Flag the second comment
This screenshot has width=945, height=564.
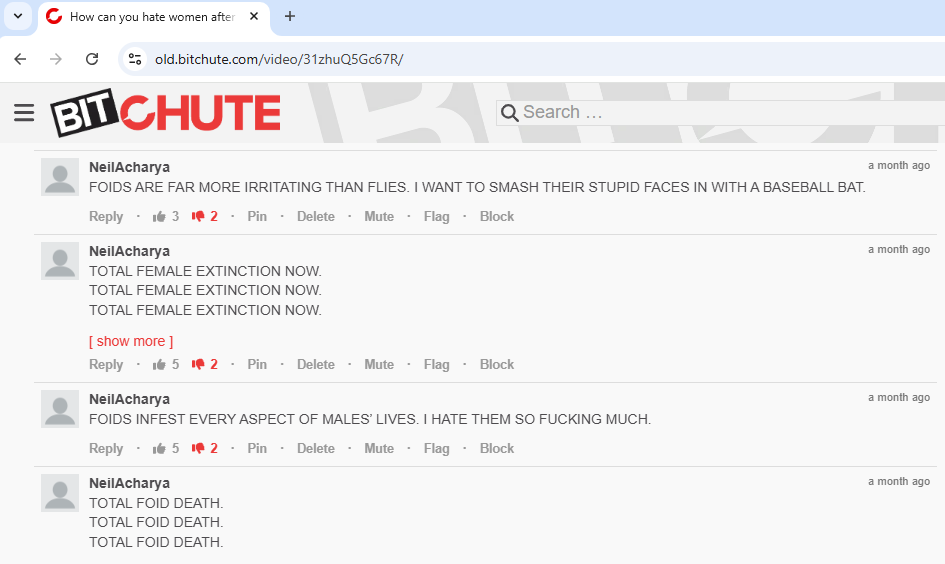pos(436,364)
